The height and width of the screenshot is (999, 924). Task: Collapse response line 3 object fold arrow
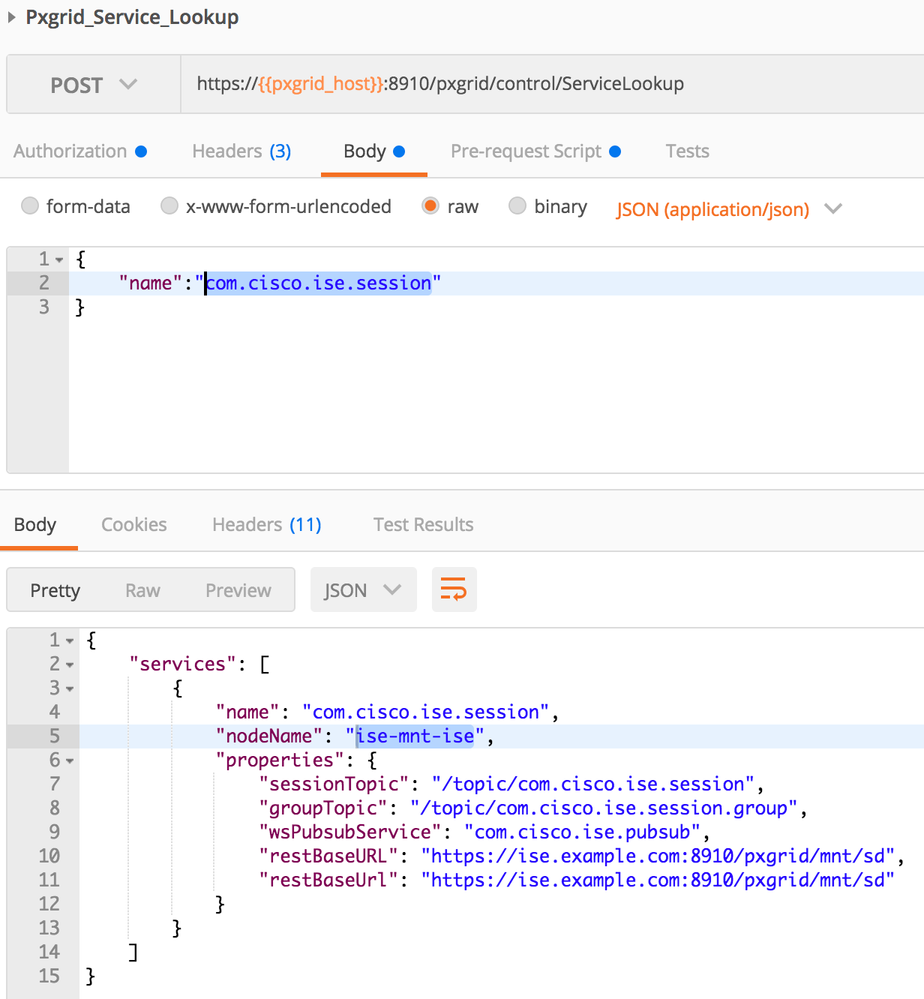click(70, 689)
